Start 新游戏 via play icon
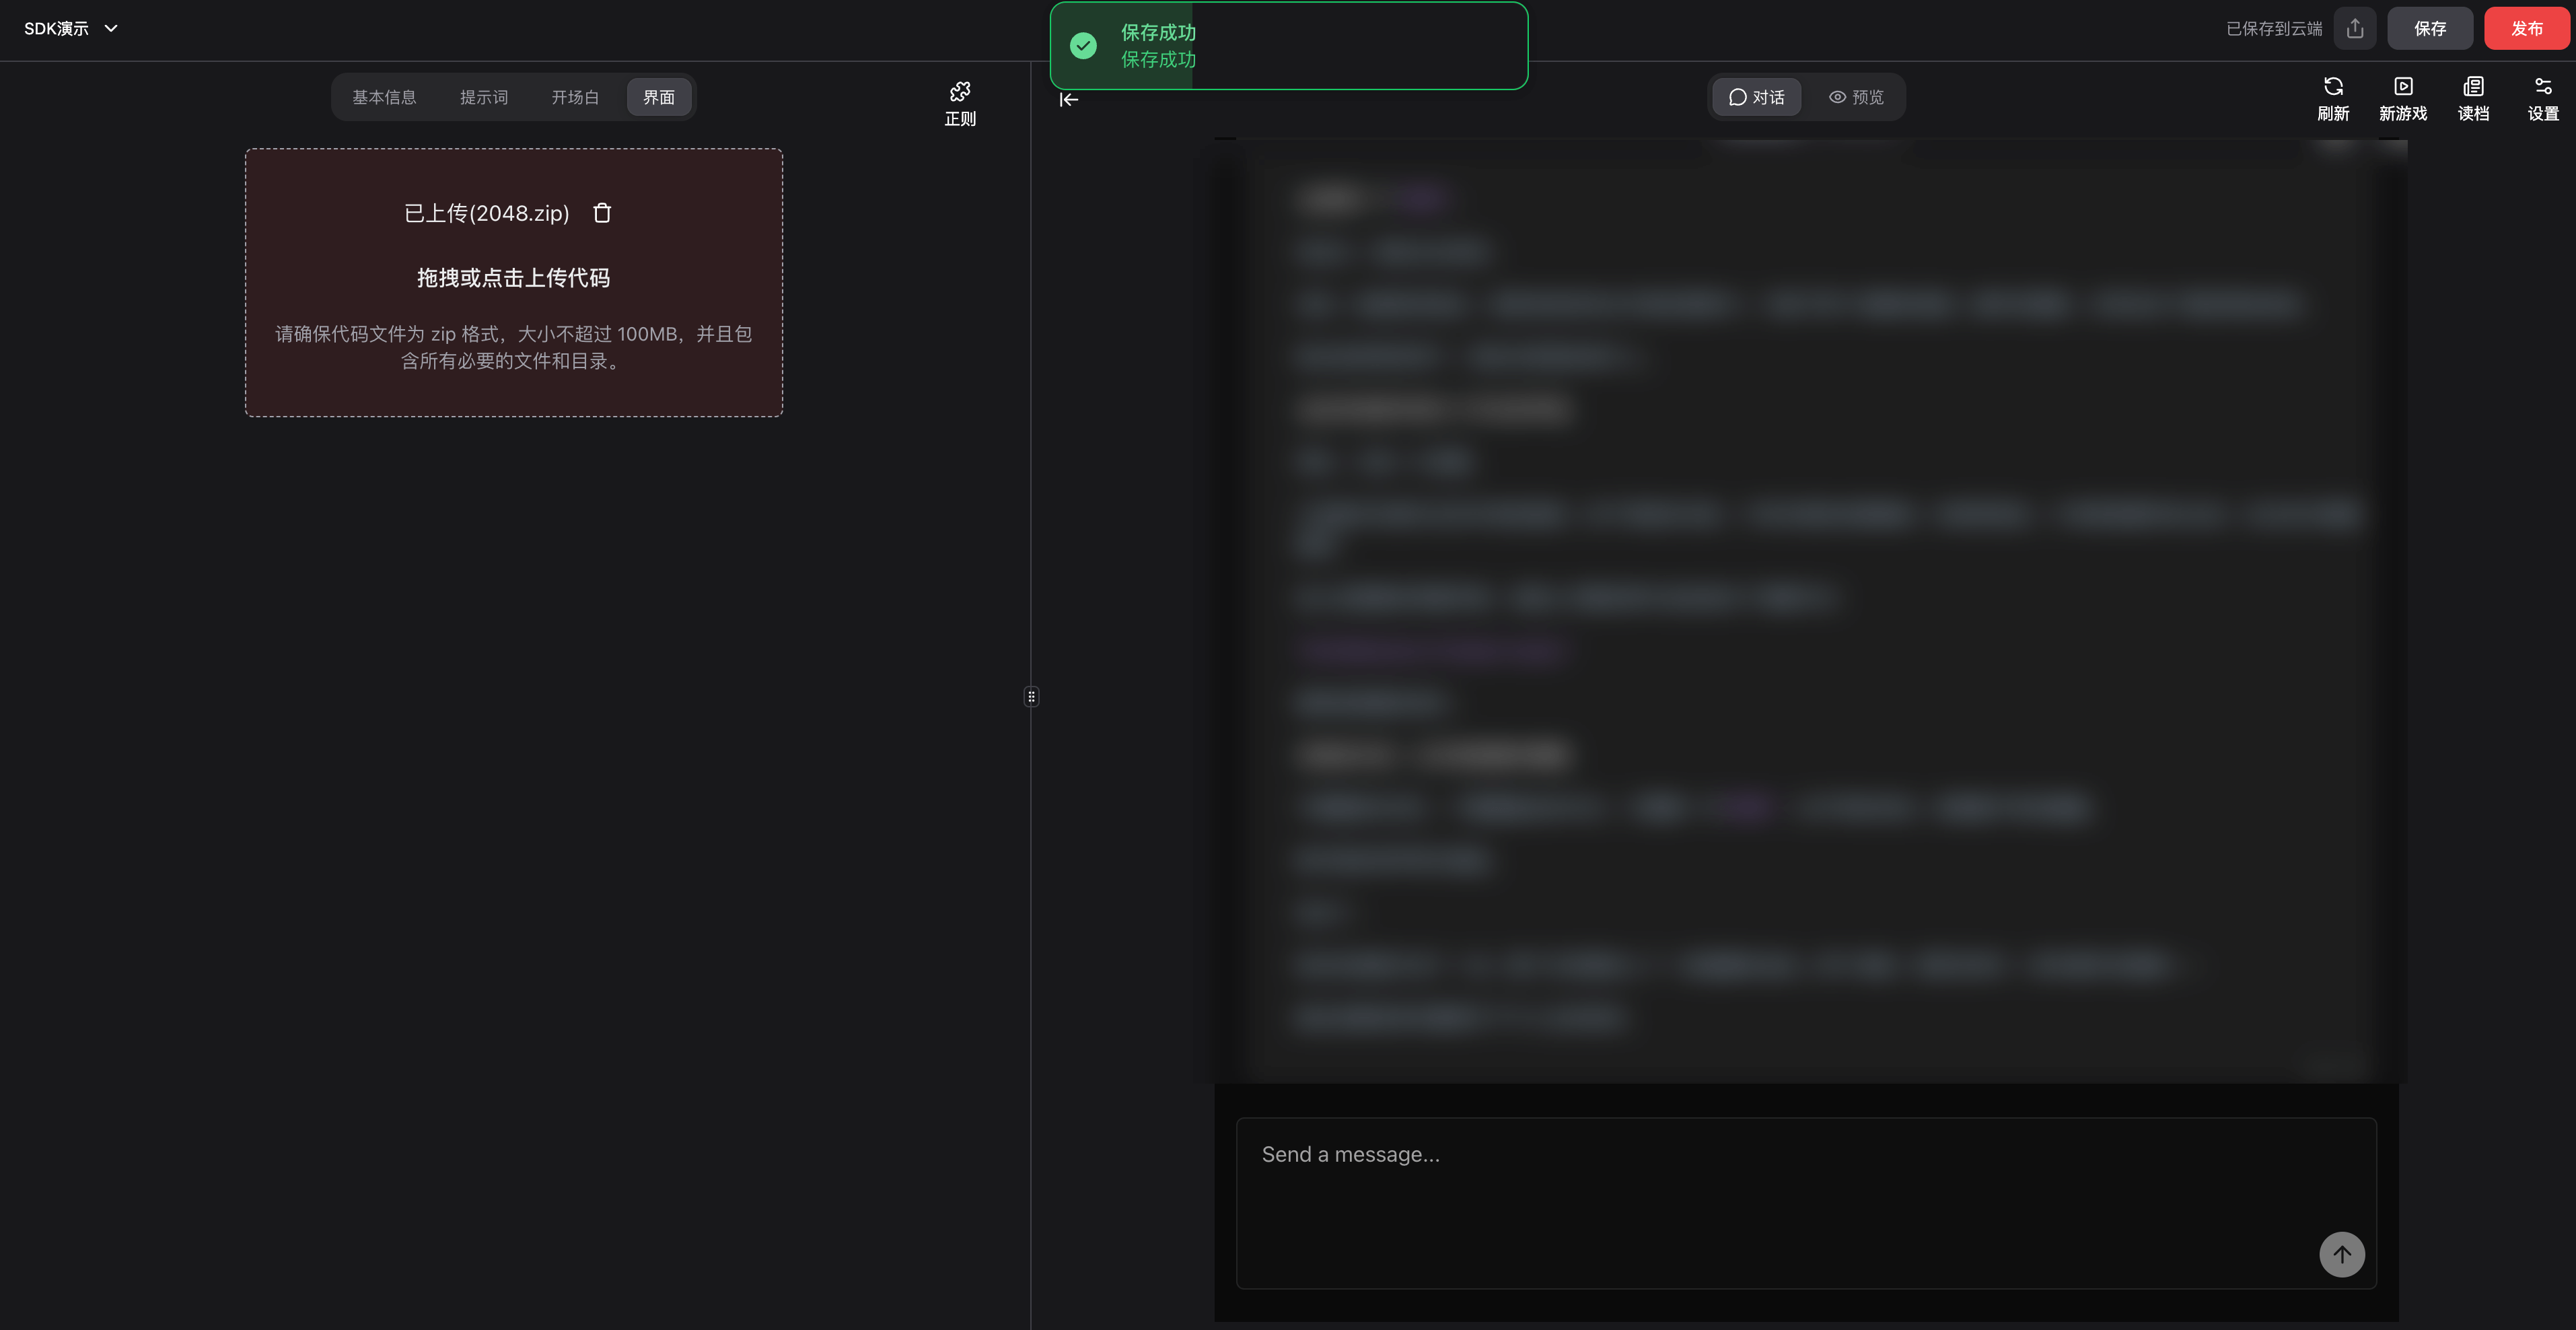The image size is (2576, 1330). (2402, 87)
